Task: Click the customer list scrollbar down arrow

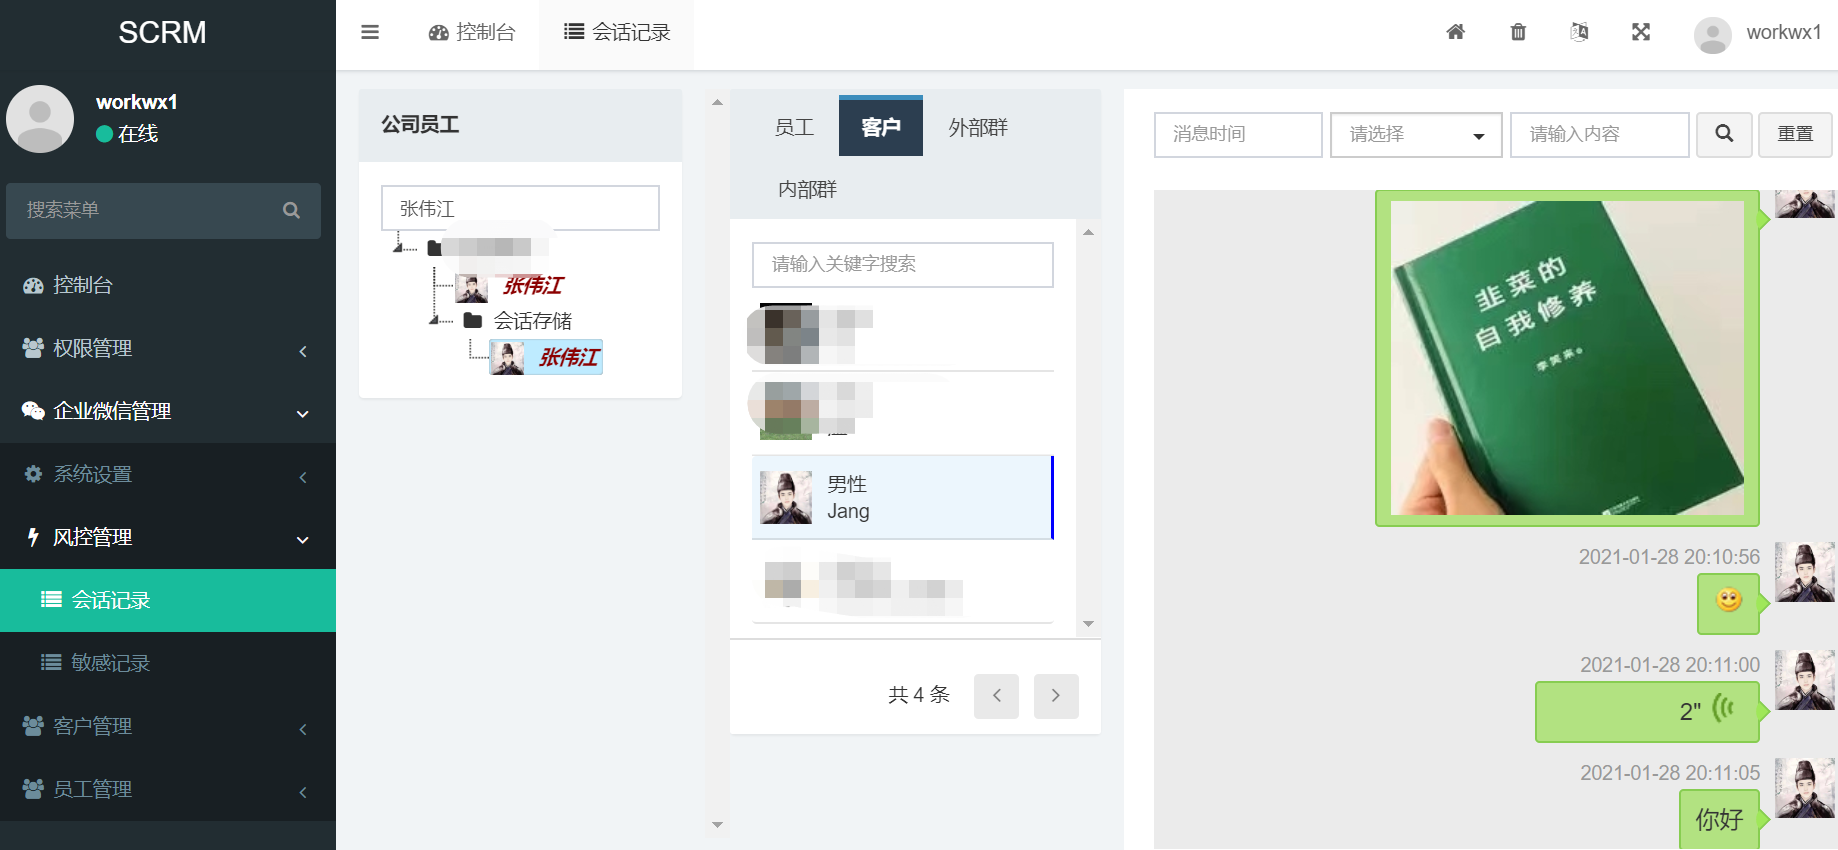Action: tap(1088, 624)
